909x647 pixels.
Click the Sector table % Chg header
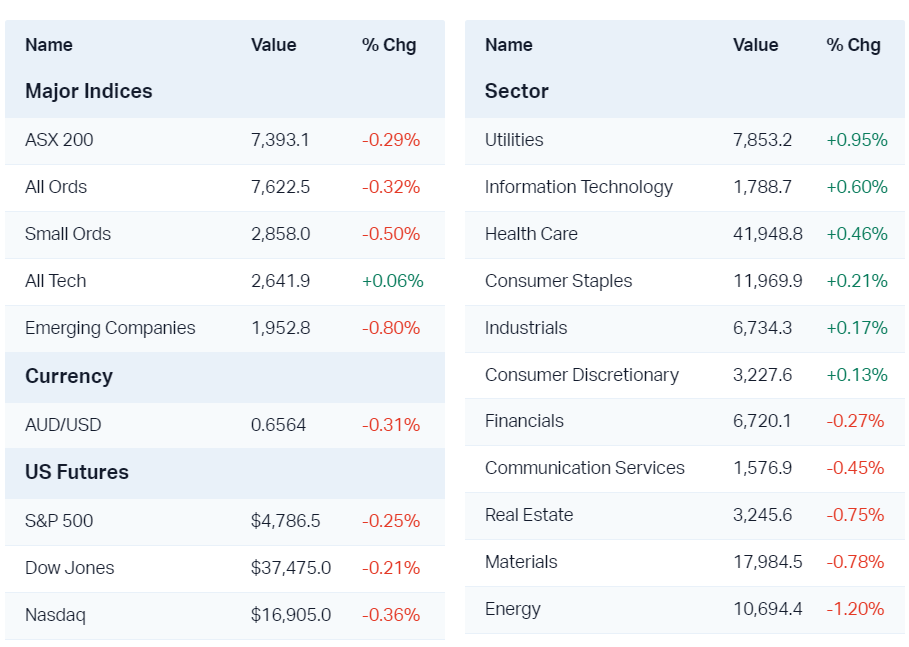coord(853,45)
